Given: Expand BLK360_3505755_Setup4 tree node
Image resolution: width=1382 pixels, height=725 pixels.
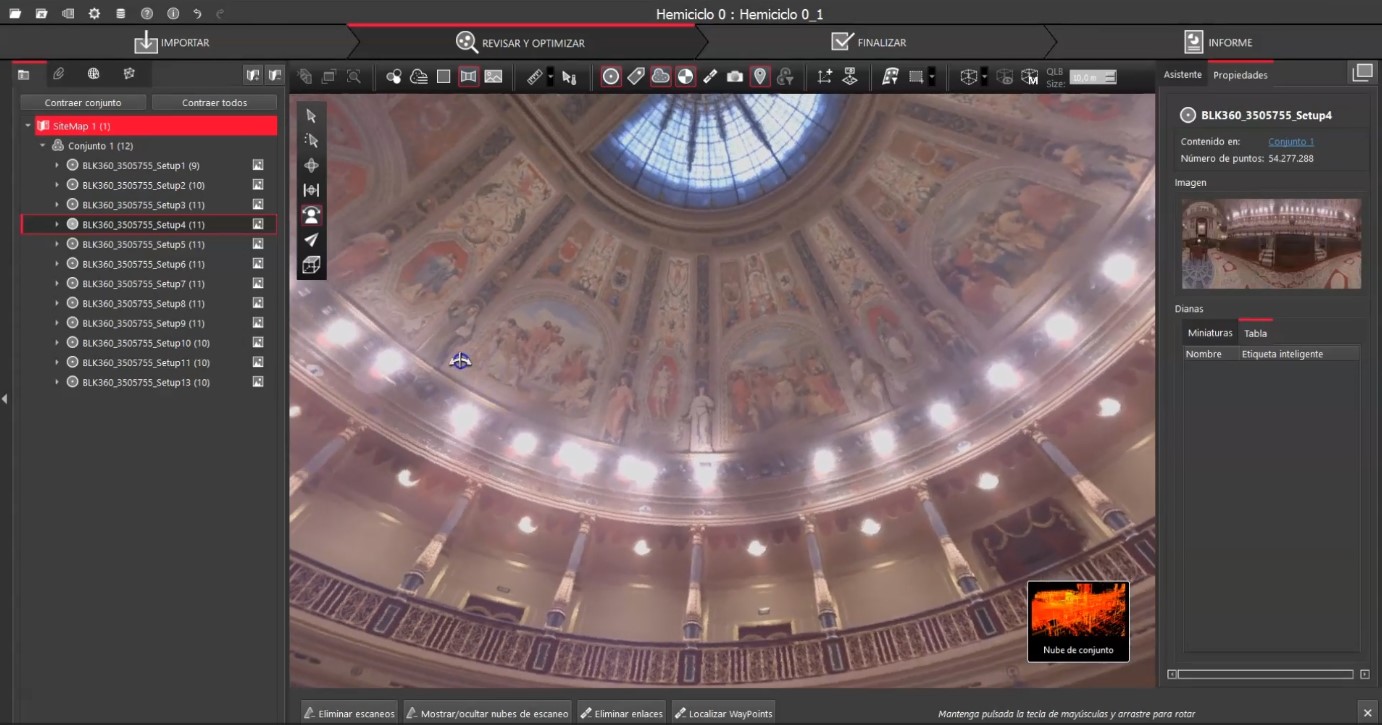Looking at the screenshot, I should 57,224.
